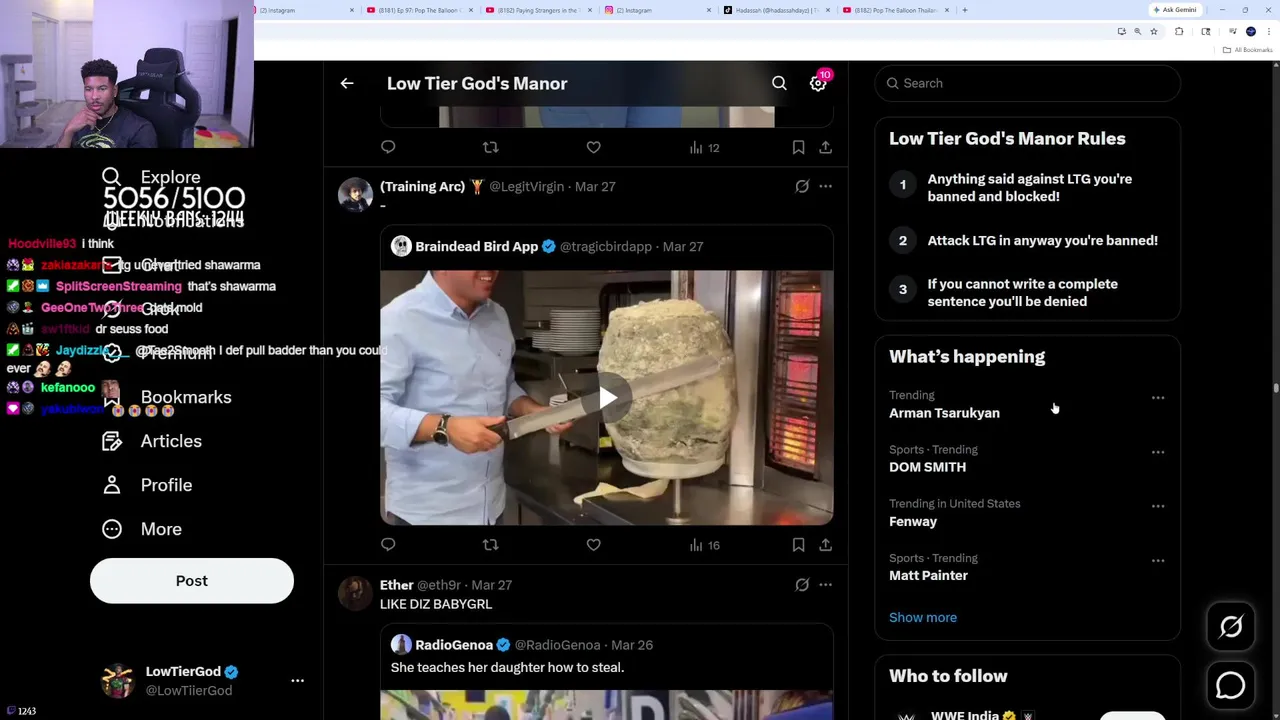Search within the Low Tier God's Manor community
The width and height of the screenshot is (1280, 720).
point(779,84)
